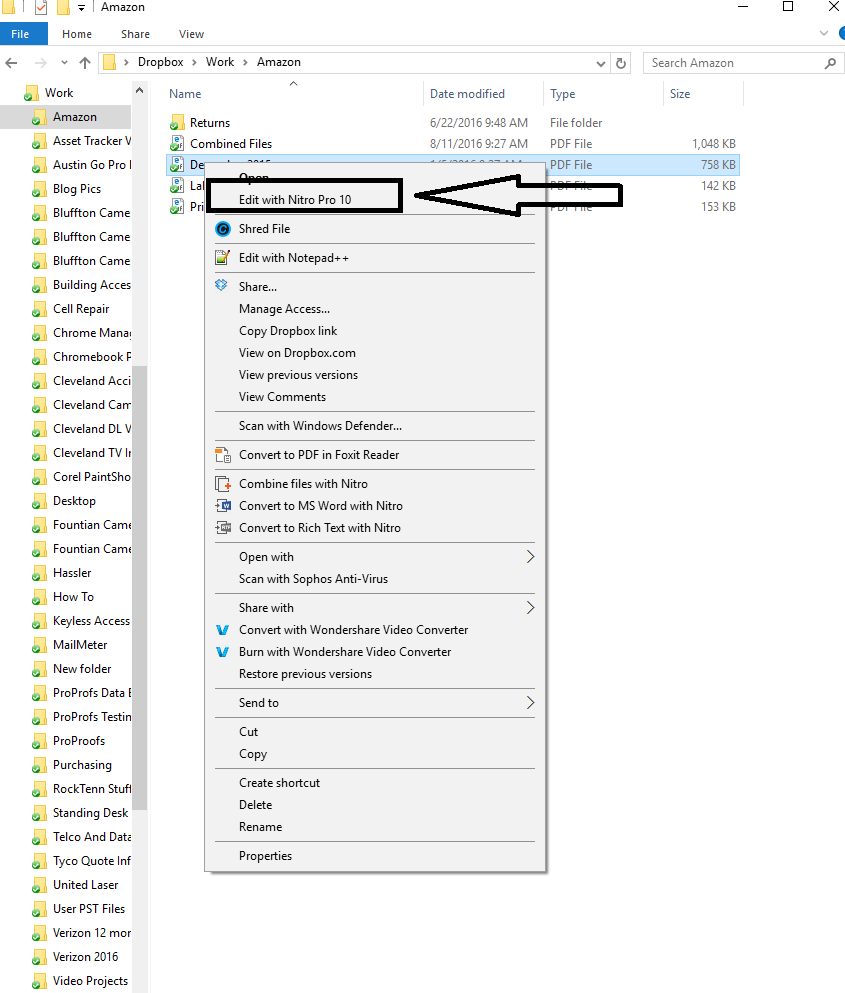Refresh the Amazon folder view

621,63
